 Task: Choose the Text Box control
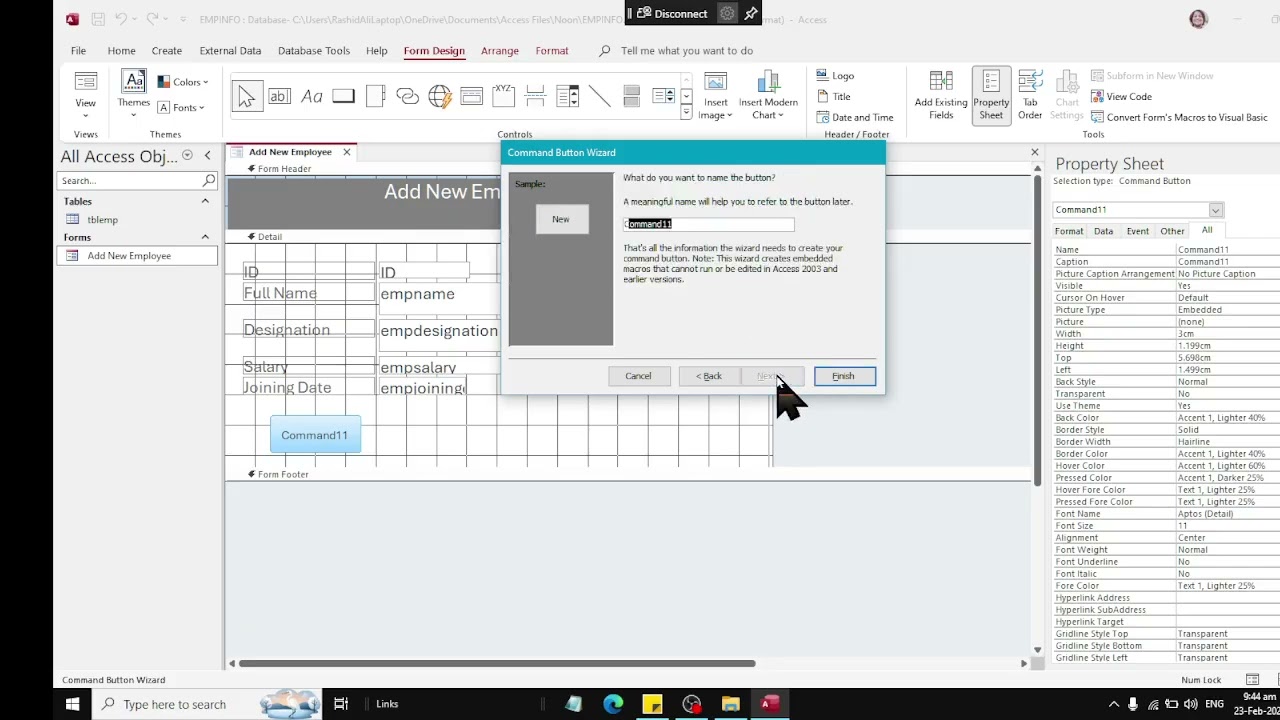279,96
